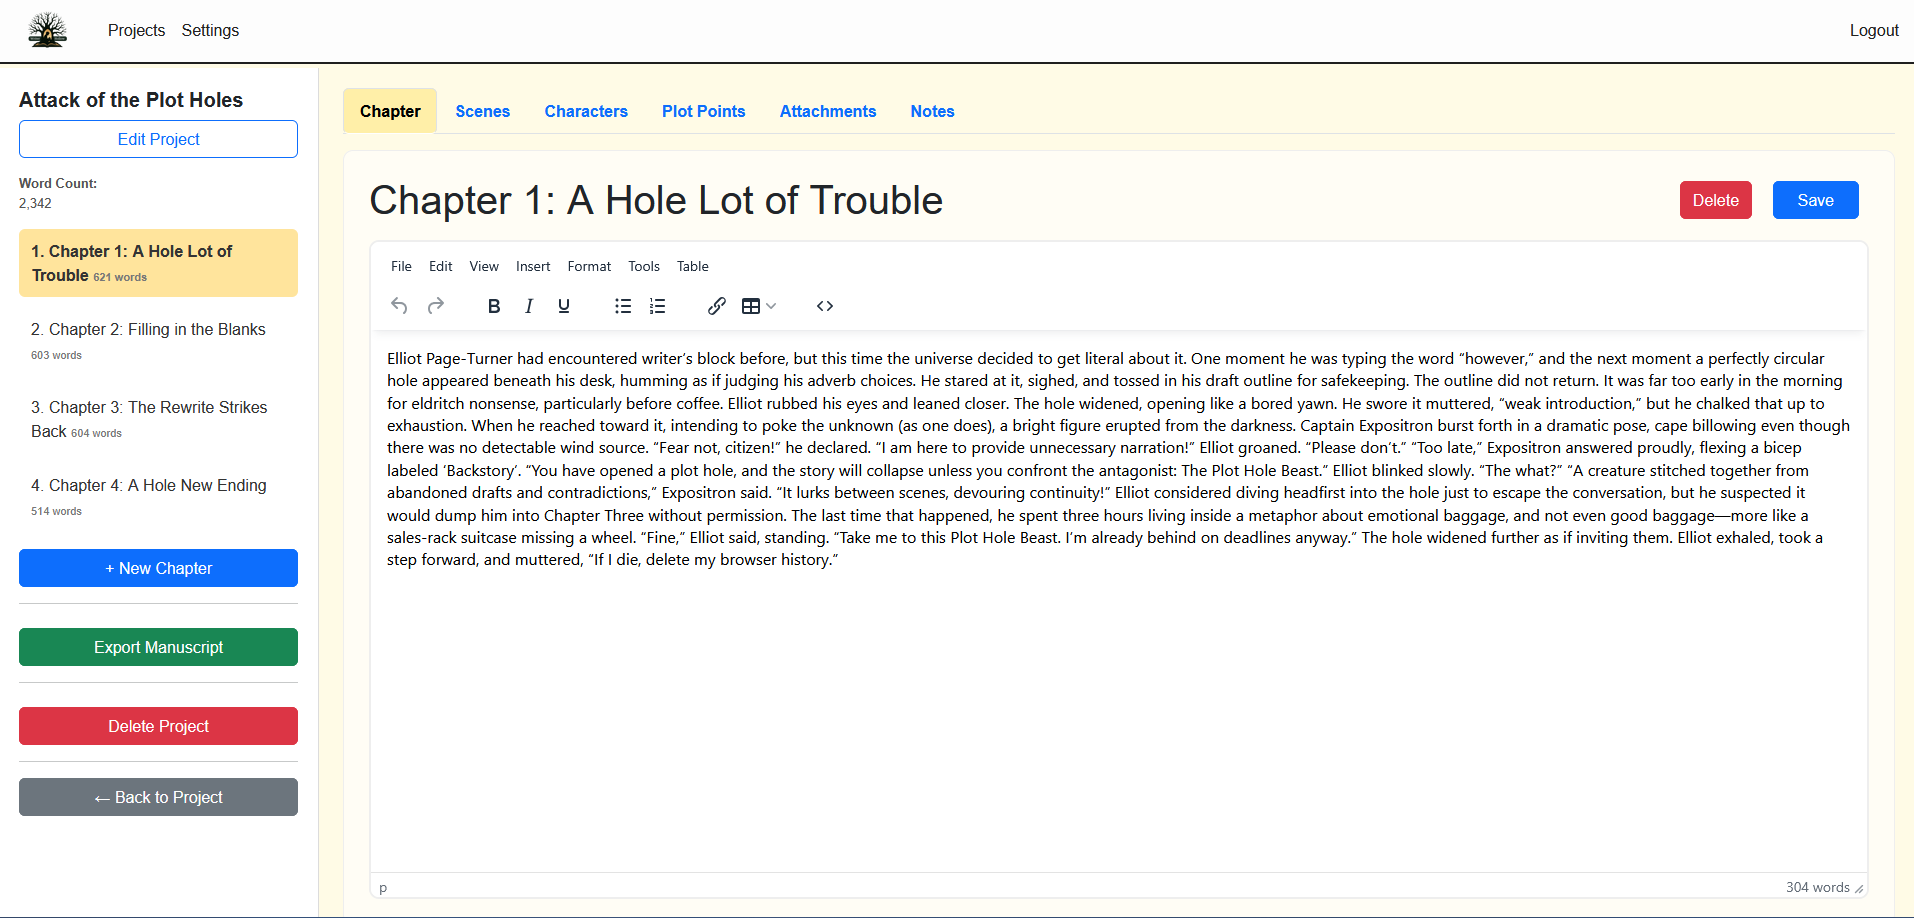
Task: Open the Insert menu in editor
Action: tap(532, 266)
